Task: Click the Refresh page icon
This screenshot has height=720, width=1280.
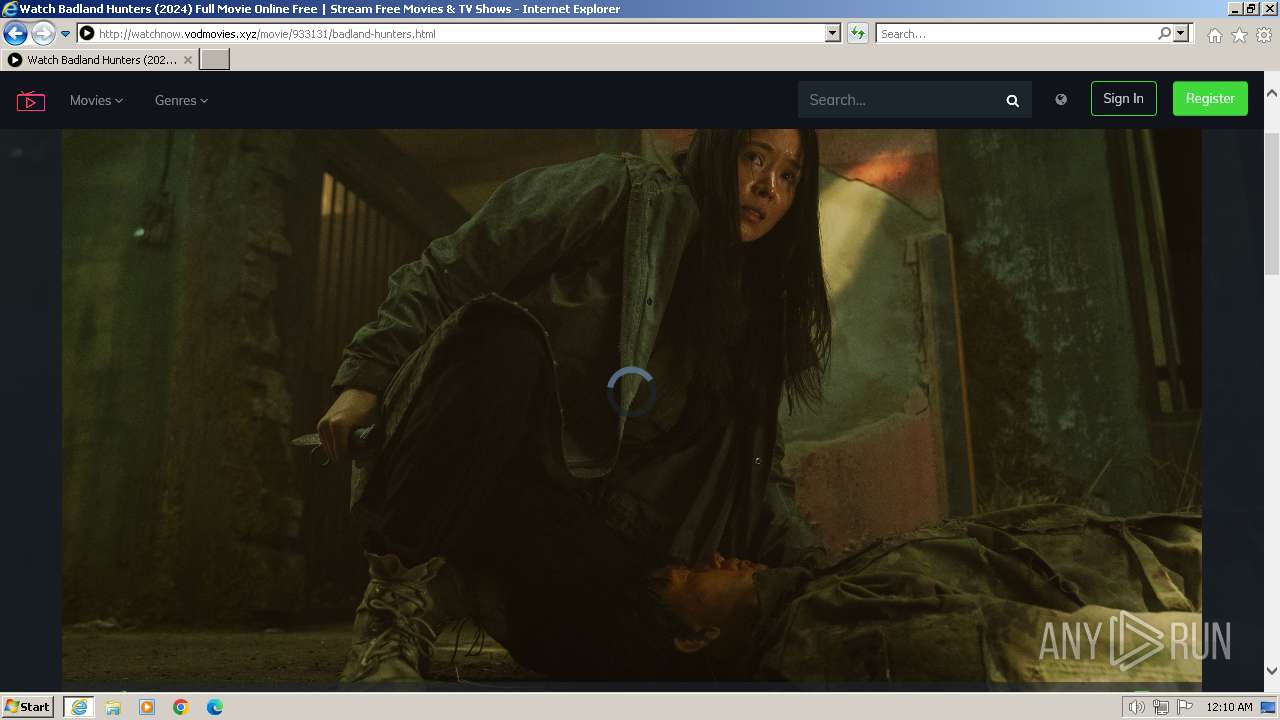Action: (858, 33)
